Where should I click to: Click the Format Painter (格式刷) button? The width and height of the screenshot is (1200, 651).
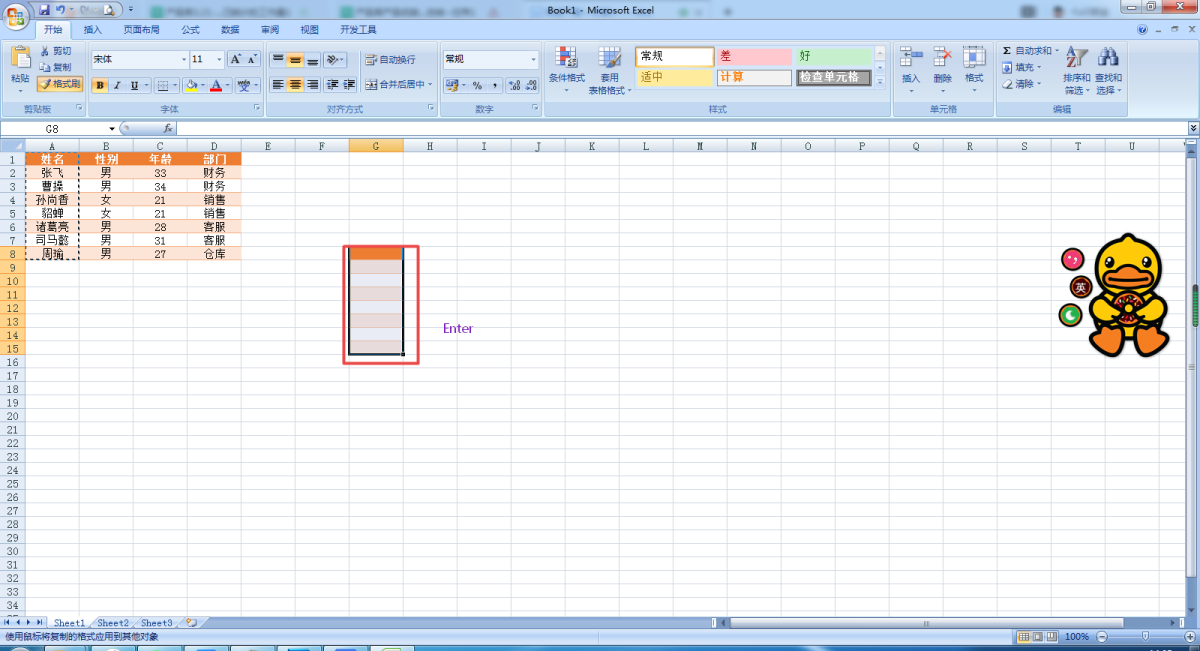point(59,84)
